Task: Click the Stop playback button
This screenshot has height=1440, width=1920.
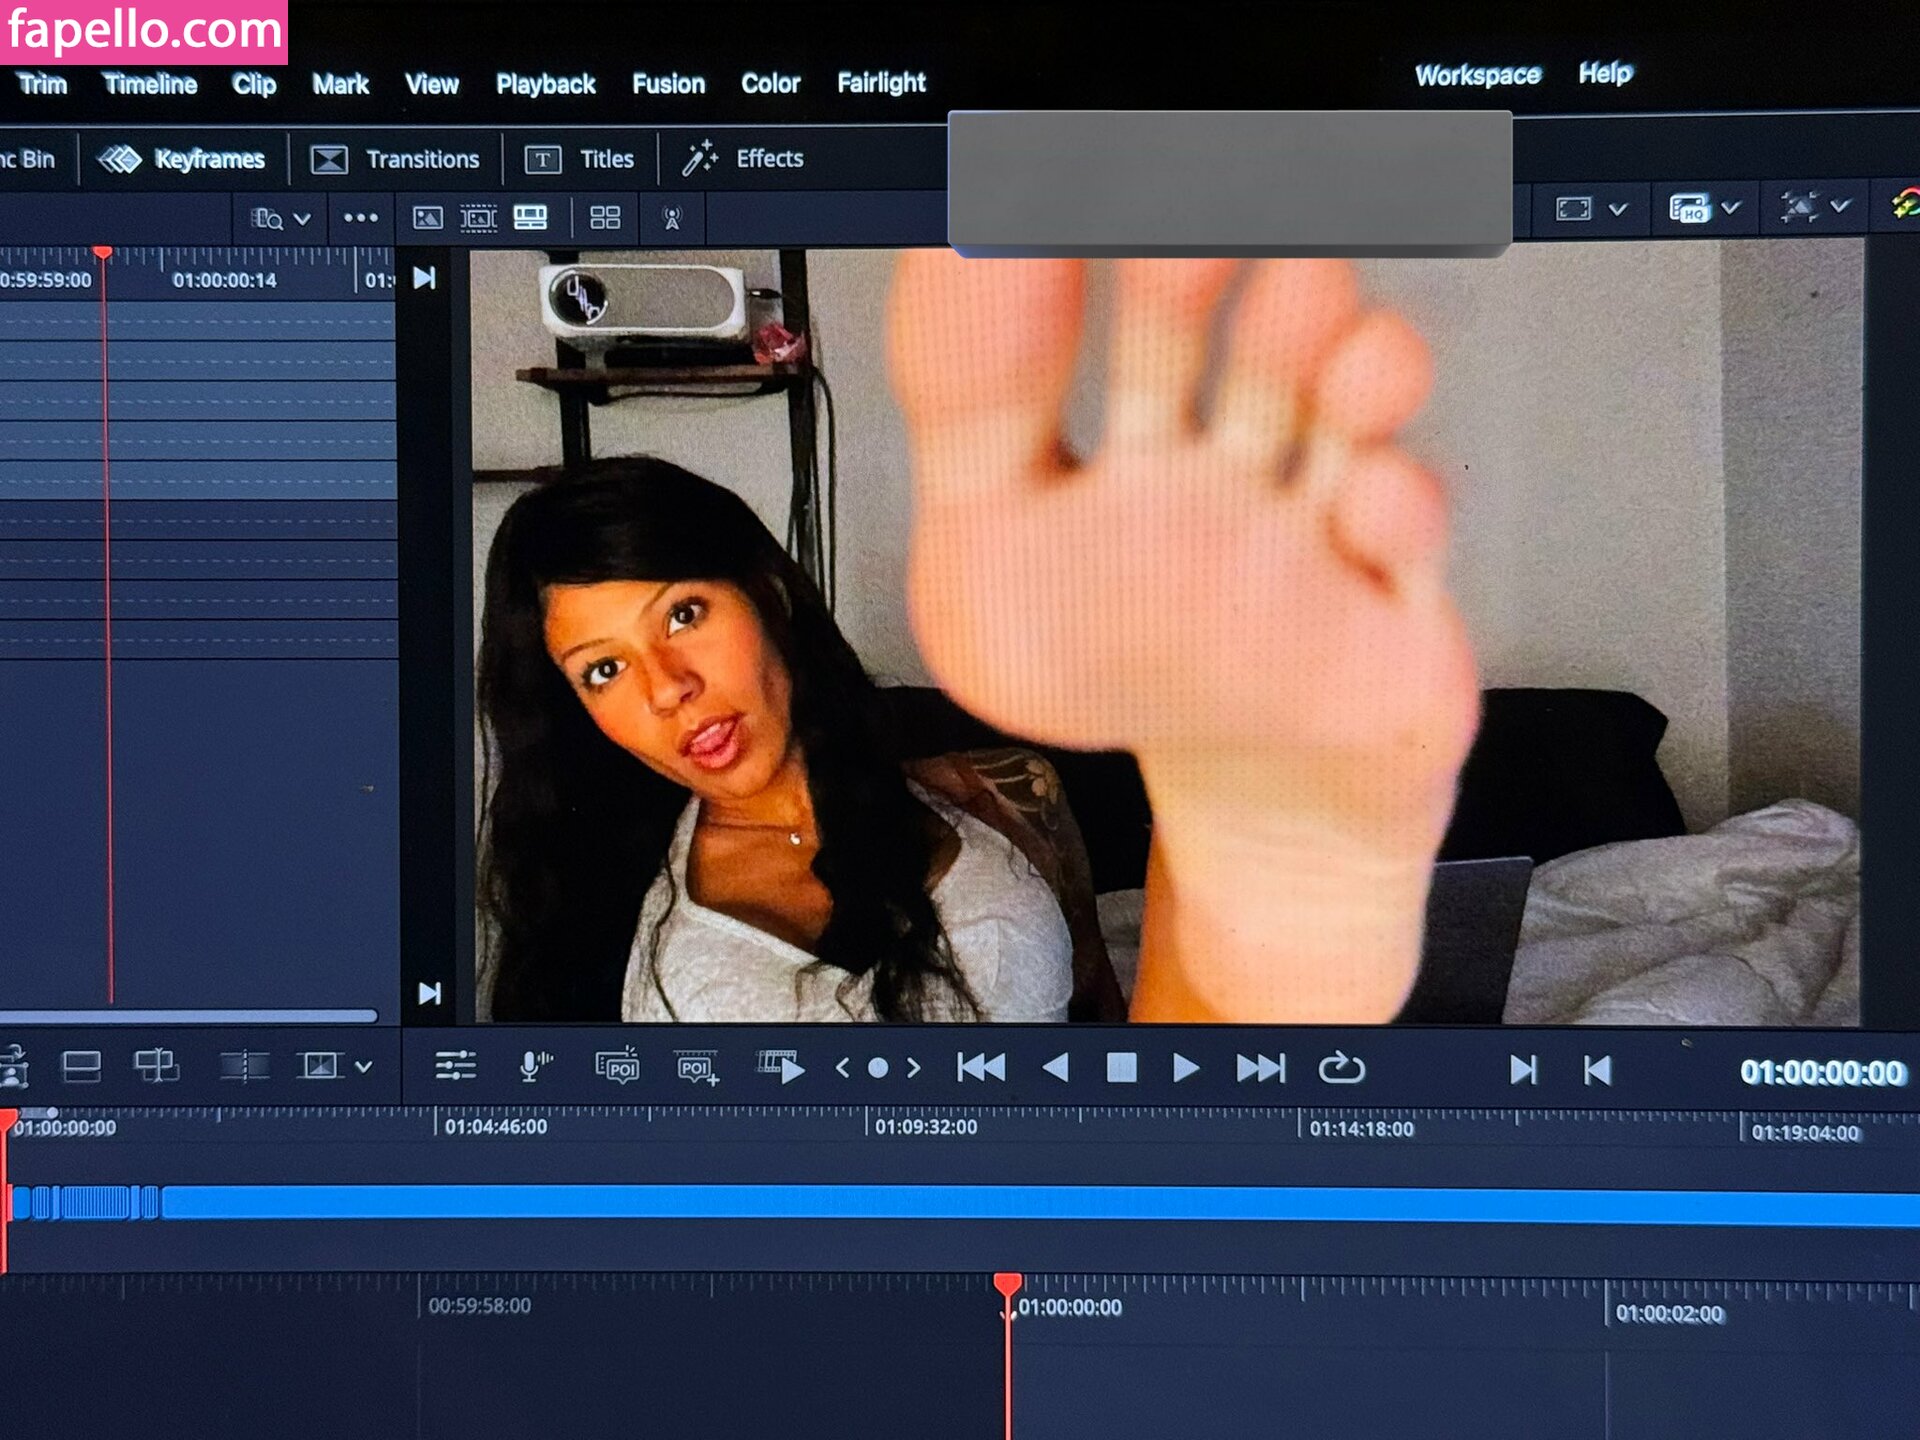Action: pyautogui.click(x=1121, y=1069)
